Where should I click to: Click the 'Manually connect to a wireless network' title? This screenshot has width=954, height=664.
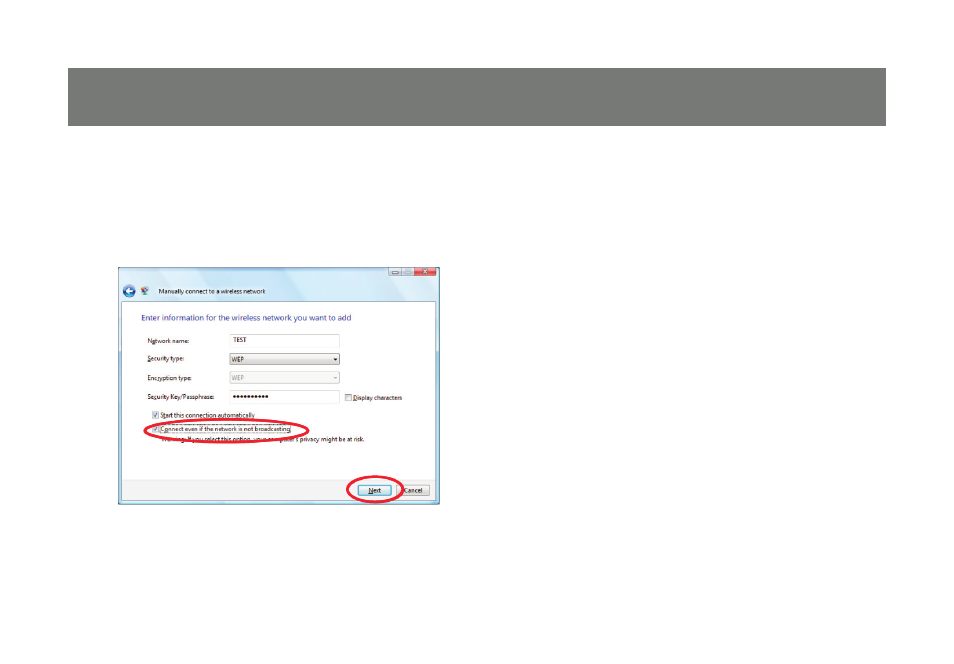pyautogui.click(x=212, y=292)
